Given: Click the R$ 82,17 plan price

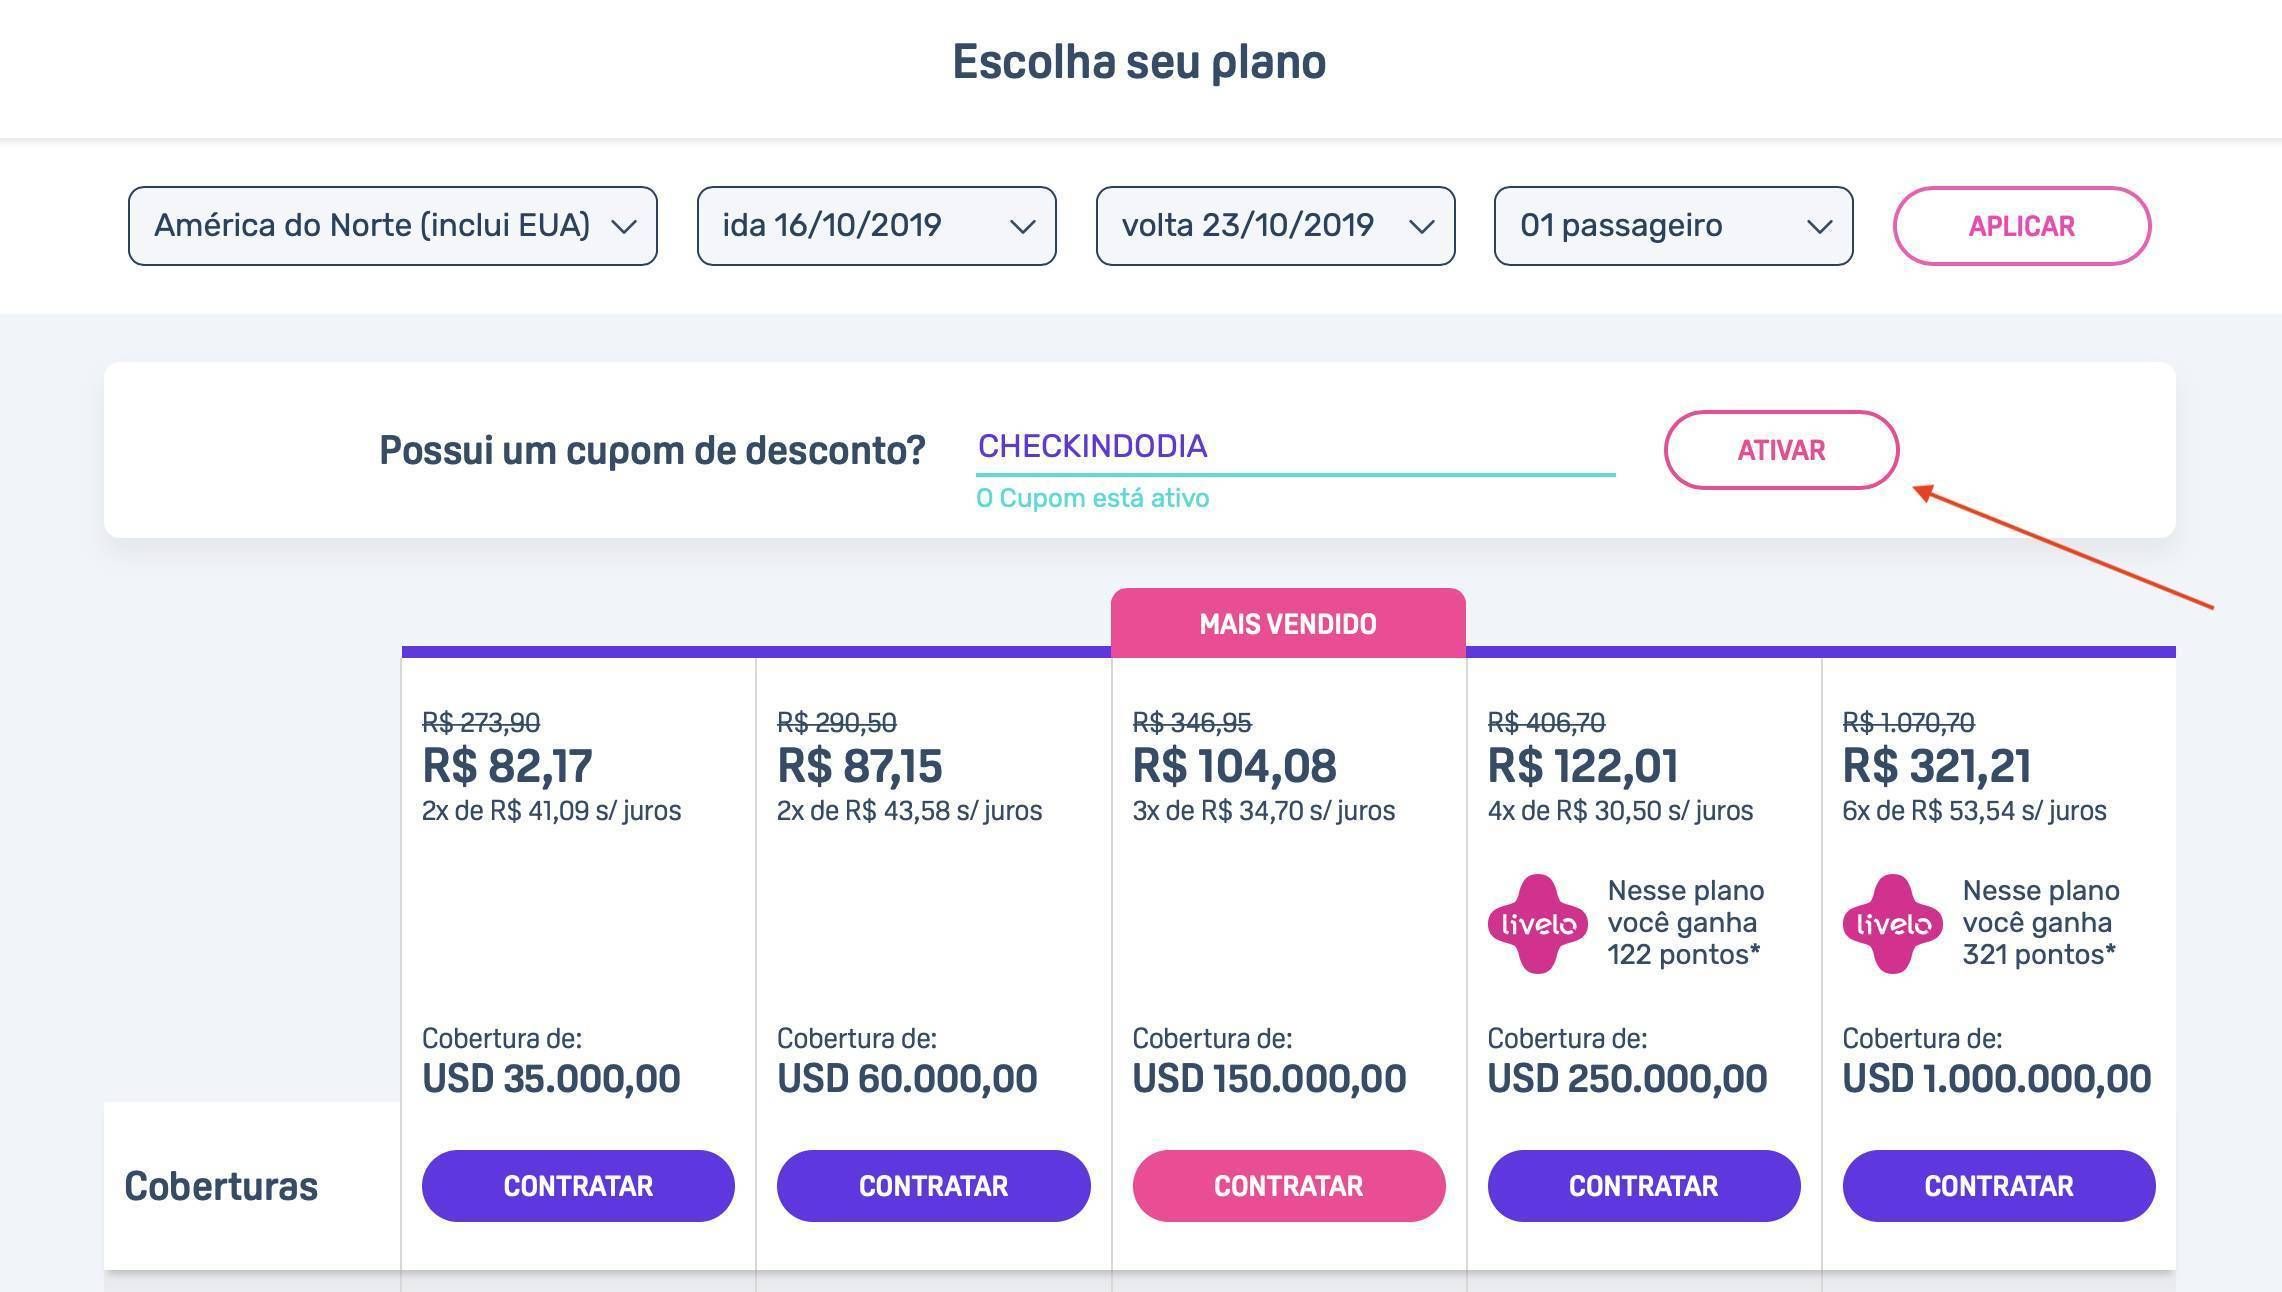Looking at the screenshot, I should 507,766.
